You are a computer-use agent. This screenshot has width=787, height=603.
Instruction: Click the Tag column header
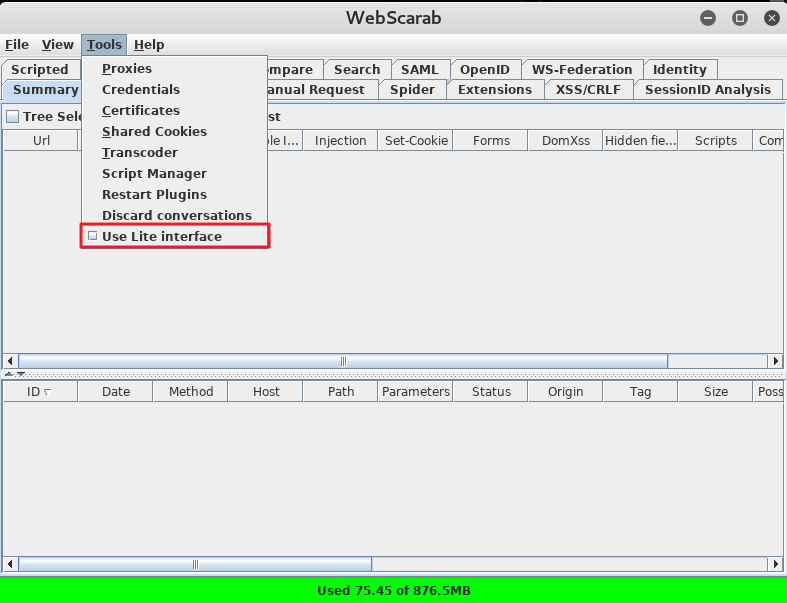tap(640, 392)
